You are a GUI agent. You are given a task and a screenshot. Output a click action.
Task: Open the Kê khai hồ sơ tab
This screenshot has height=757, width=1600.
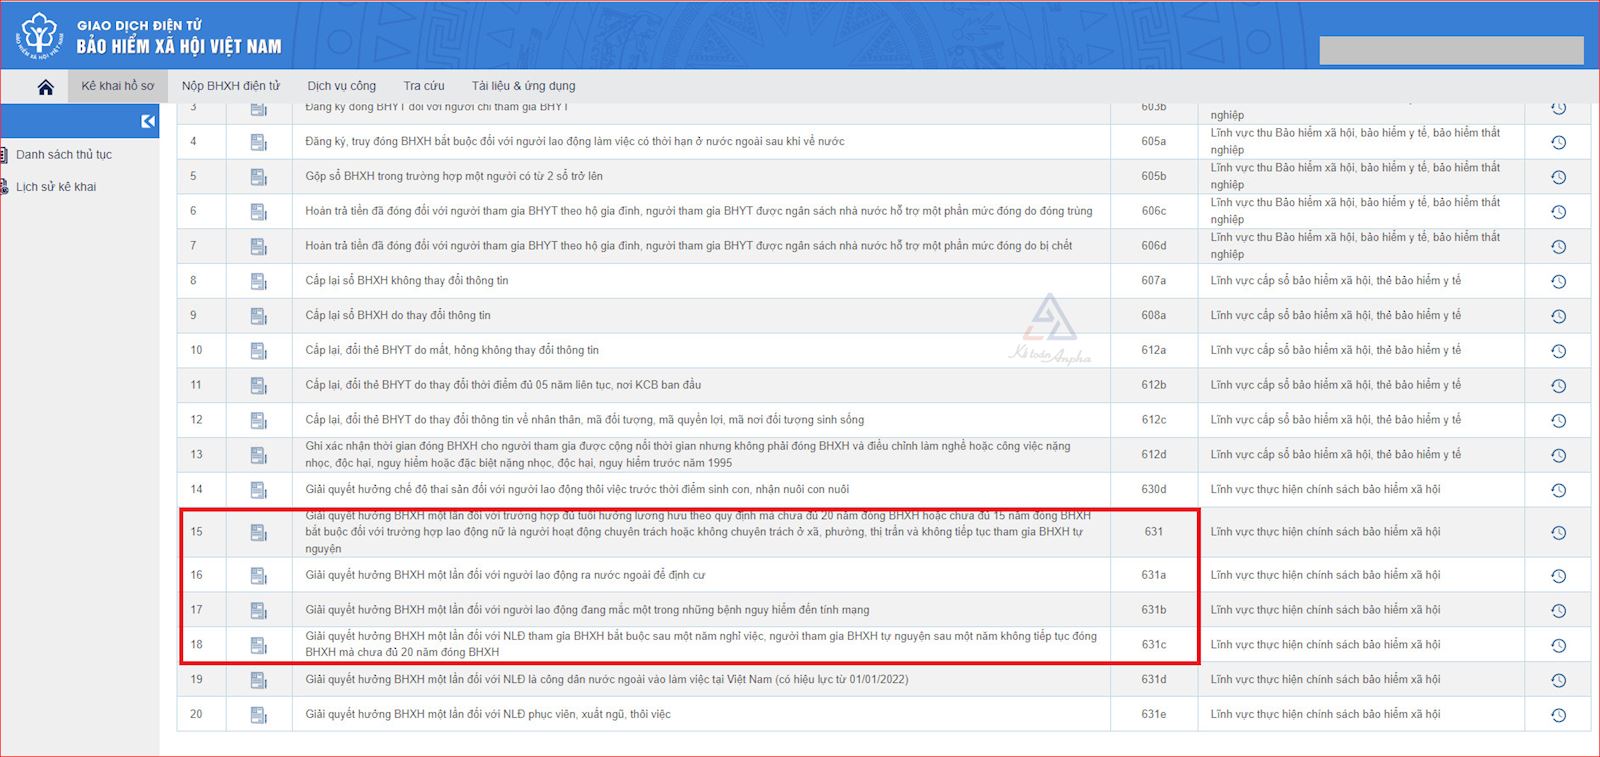118,86
